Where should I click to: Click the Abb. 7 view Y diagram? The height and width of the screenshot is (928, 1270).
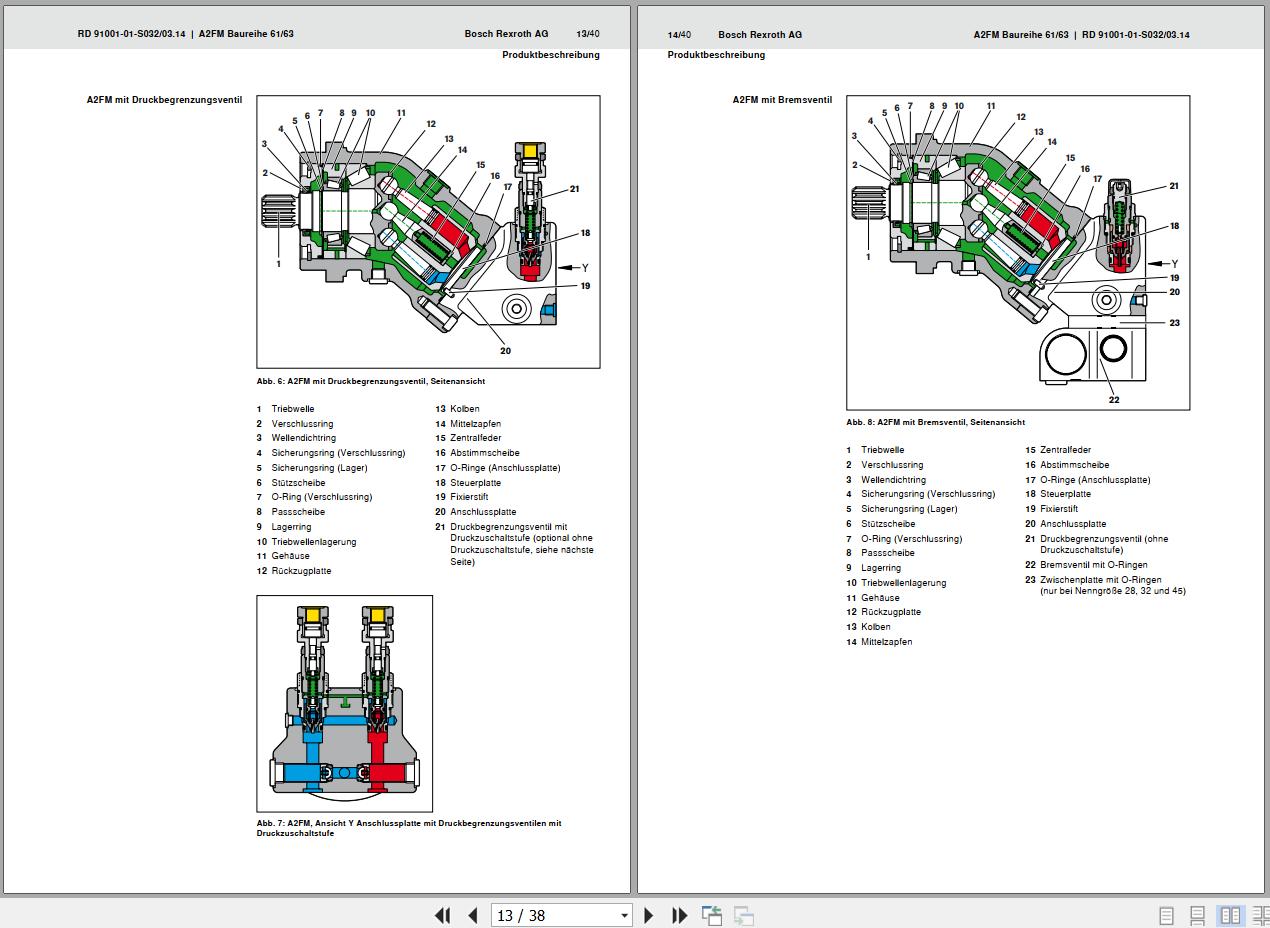[x=344, y=703]
